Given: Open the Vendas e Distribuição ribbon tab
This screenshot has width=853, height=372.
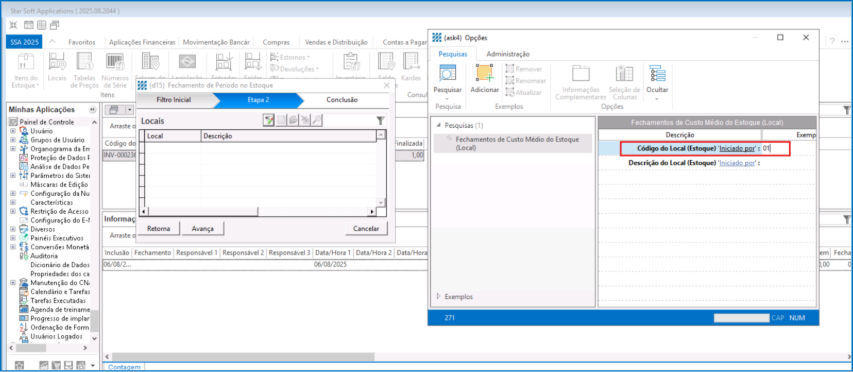Looking at the screenshot, I should 336,42.
